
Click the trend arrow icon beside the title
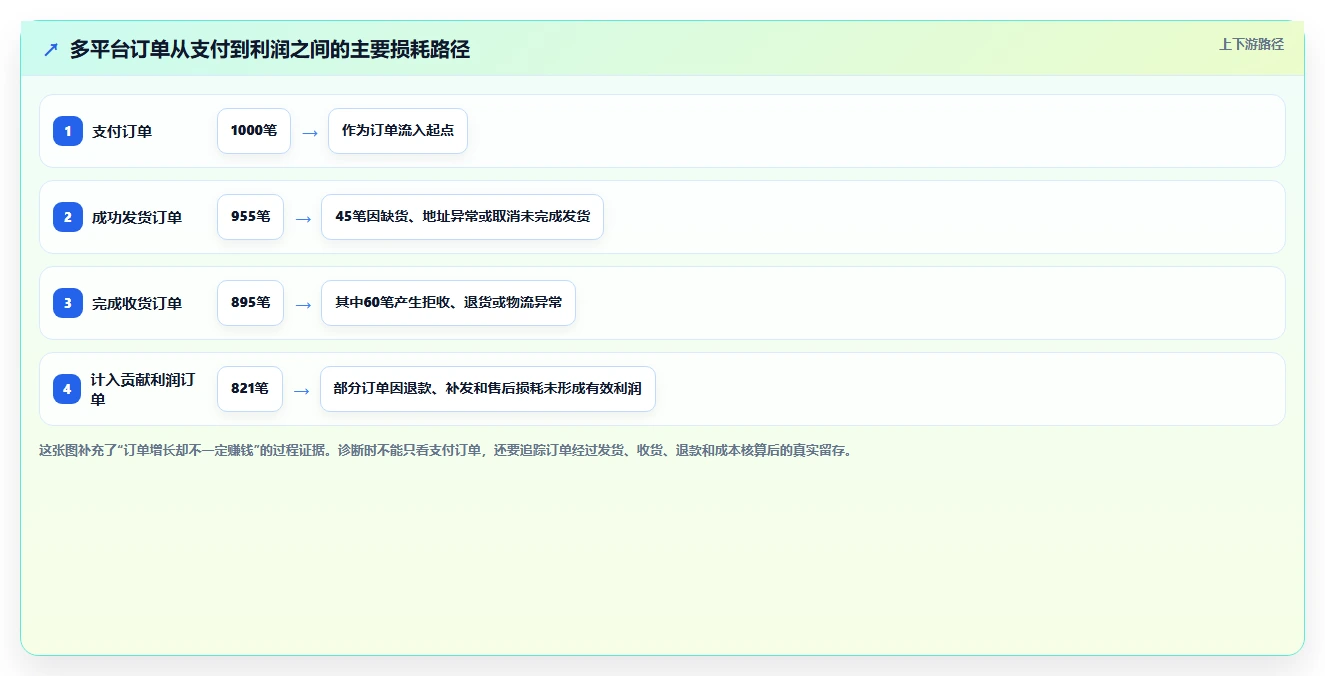tap(51, 49)
